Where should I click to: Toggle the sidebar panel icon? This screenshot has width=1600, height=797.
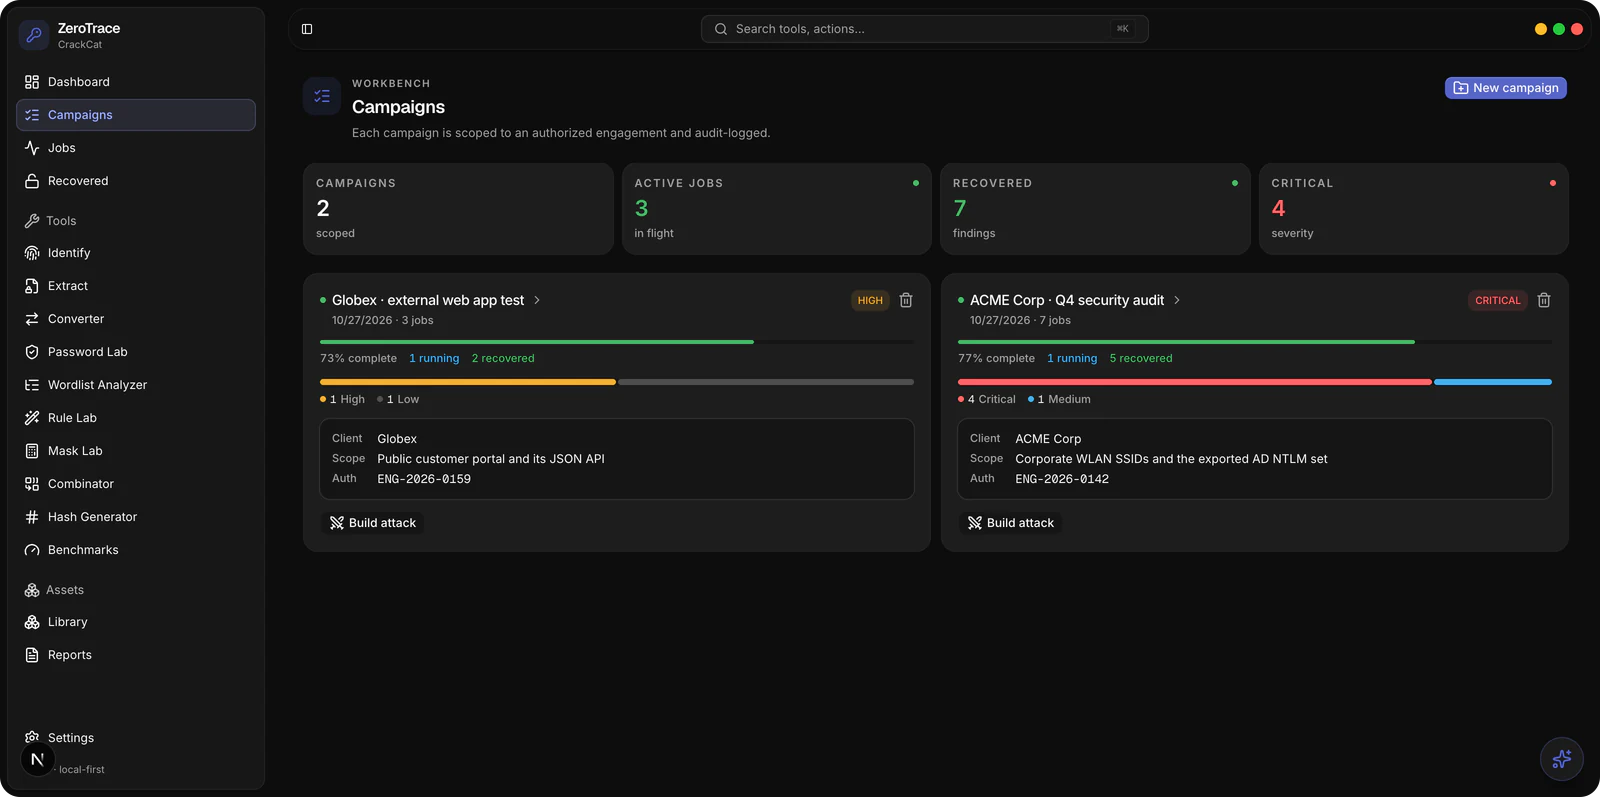coord(307,29)
